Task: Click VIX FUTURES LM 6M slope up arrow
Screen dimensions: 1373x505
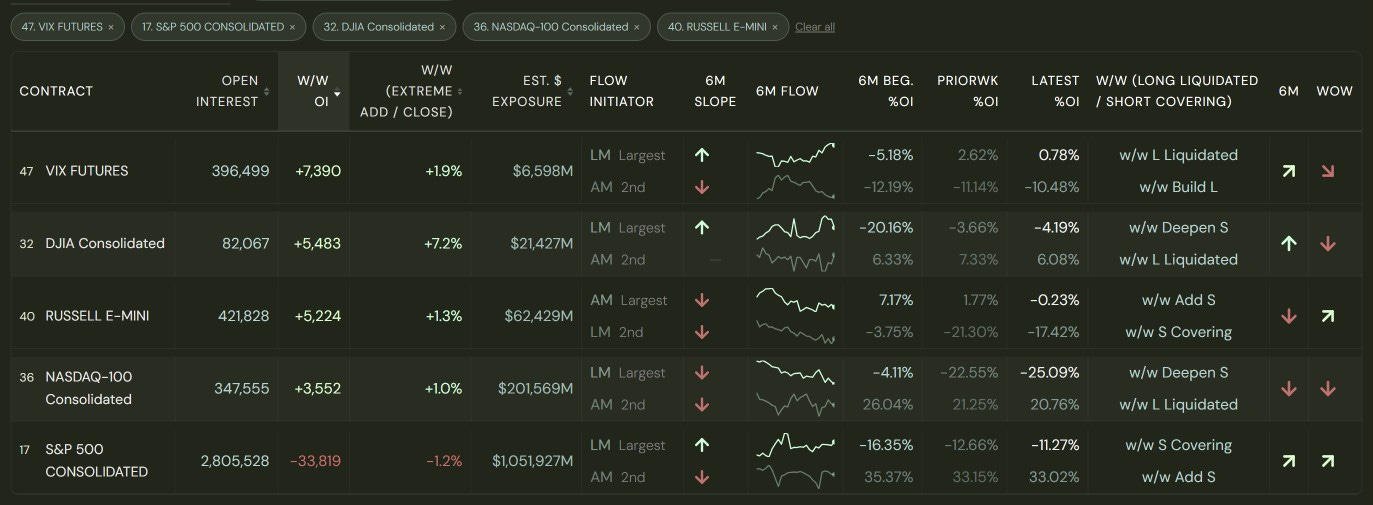Action: (702, 155)
